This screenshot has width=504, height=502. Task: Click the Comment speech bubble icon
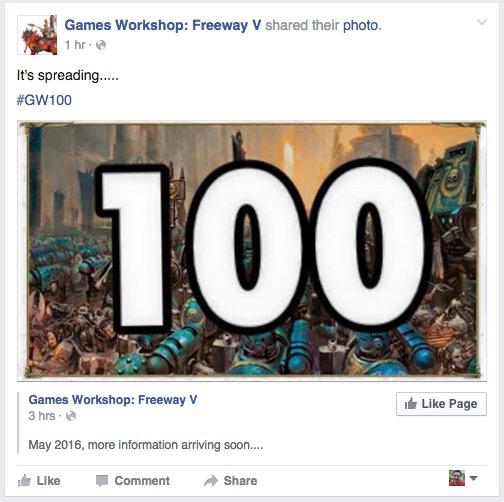[x=102, y=481]
